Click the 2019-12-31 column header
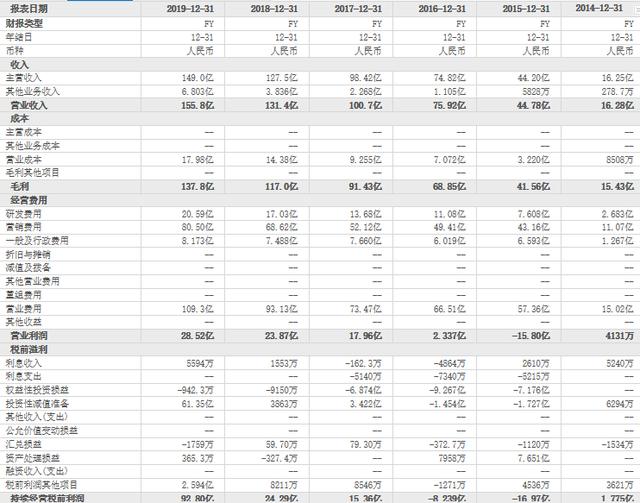This screenshot has height=503, width=640. coord(192,7)
